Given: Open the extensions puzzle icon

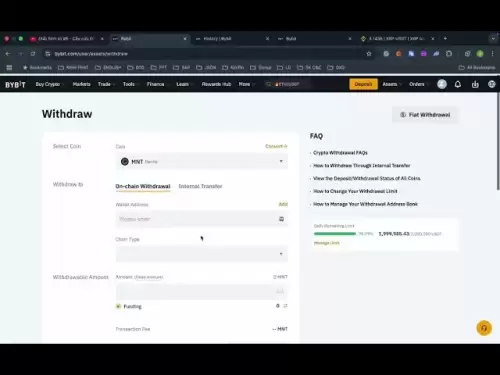Looking at the screenshot, I should [449, 54].
